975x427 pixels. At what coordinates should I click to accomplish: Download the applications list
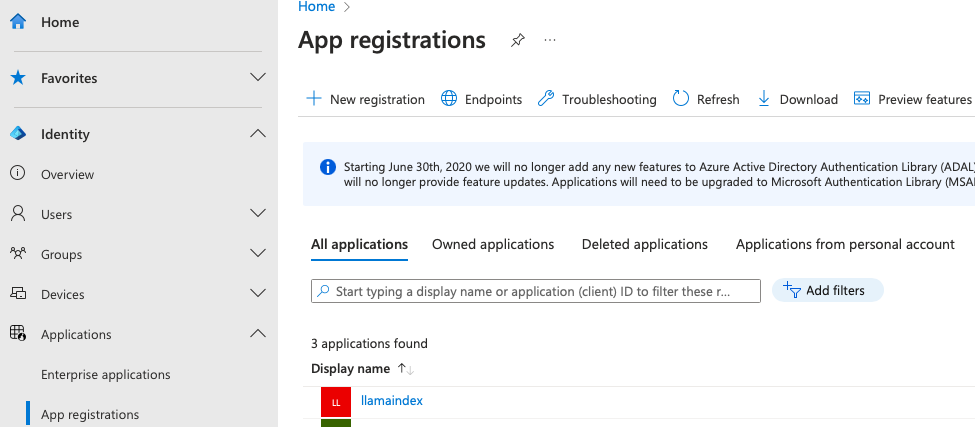pyautogui.click(x=797, y=99)
